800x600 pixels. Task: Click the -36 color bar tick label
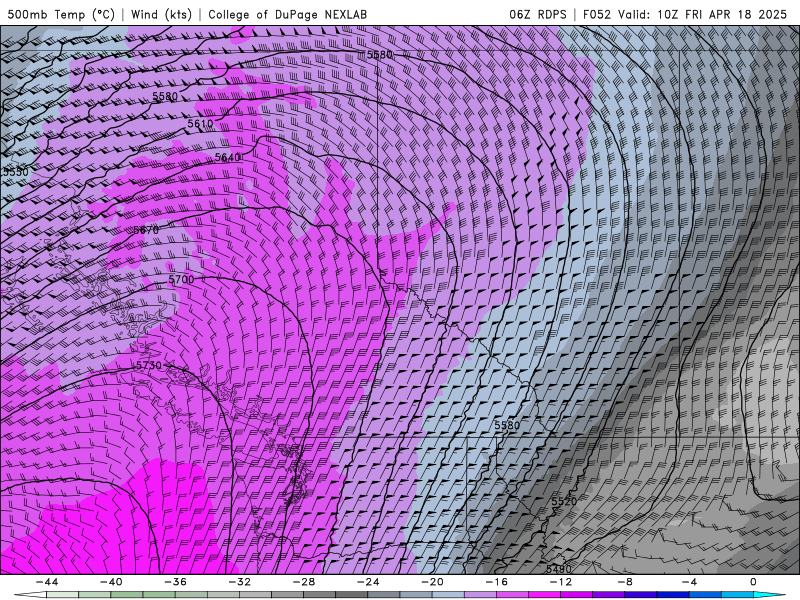coord(176,582)
